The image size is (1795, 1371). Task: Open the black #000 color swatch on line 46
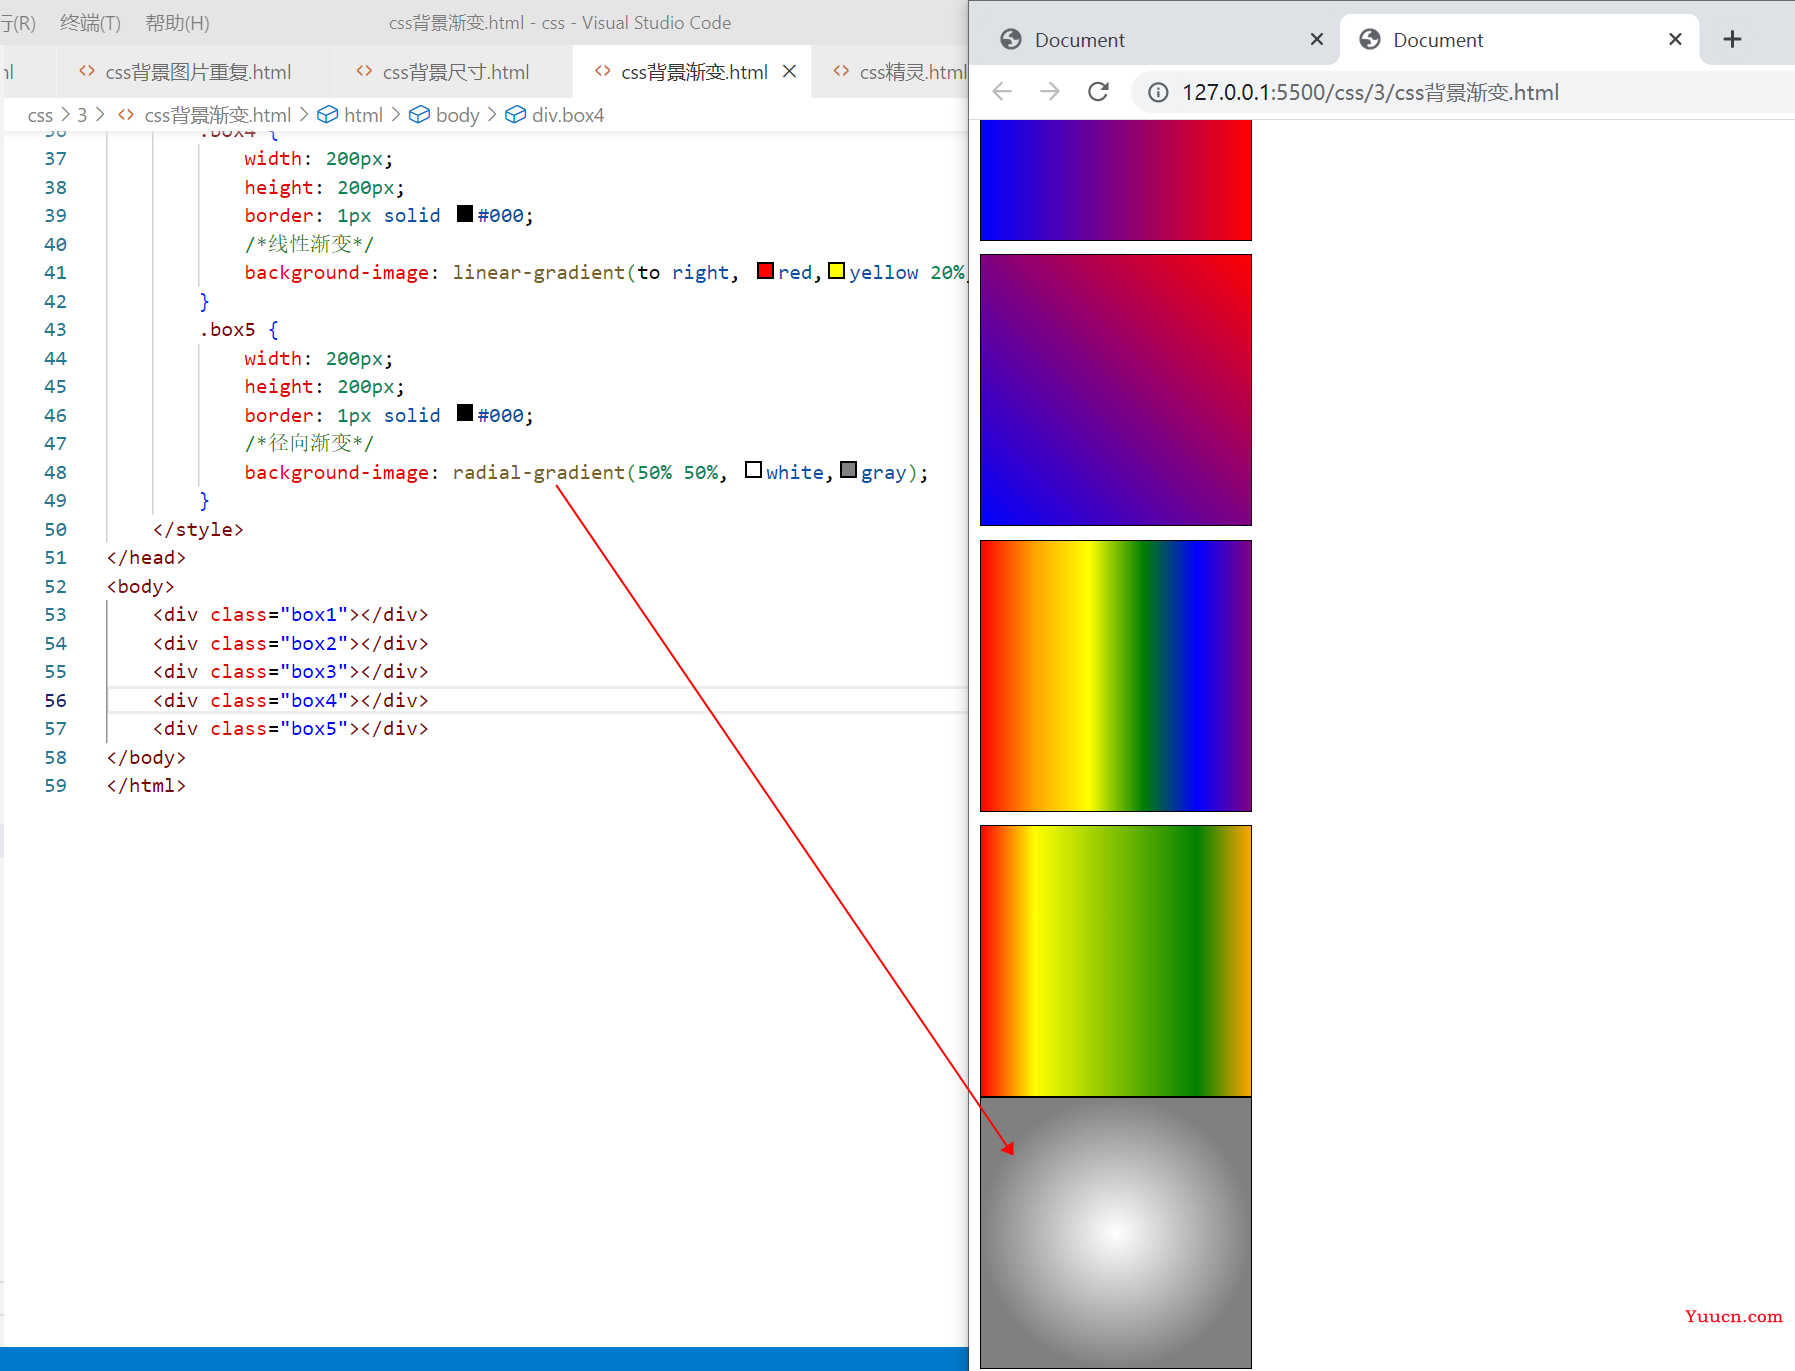[x=465, y=413]
